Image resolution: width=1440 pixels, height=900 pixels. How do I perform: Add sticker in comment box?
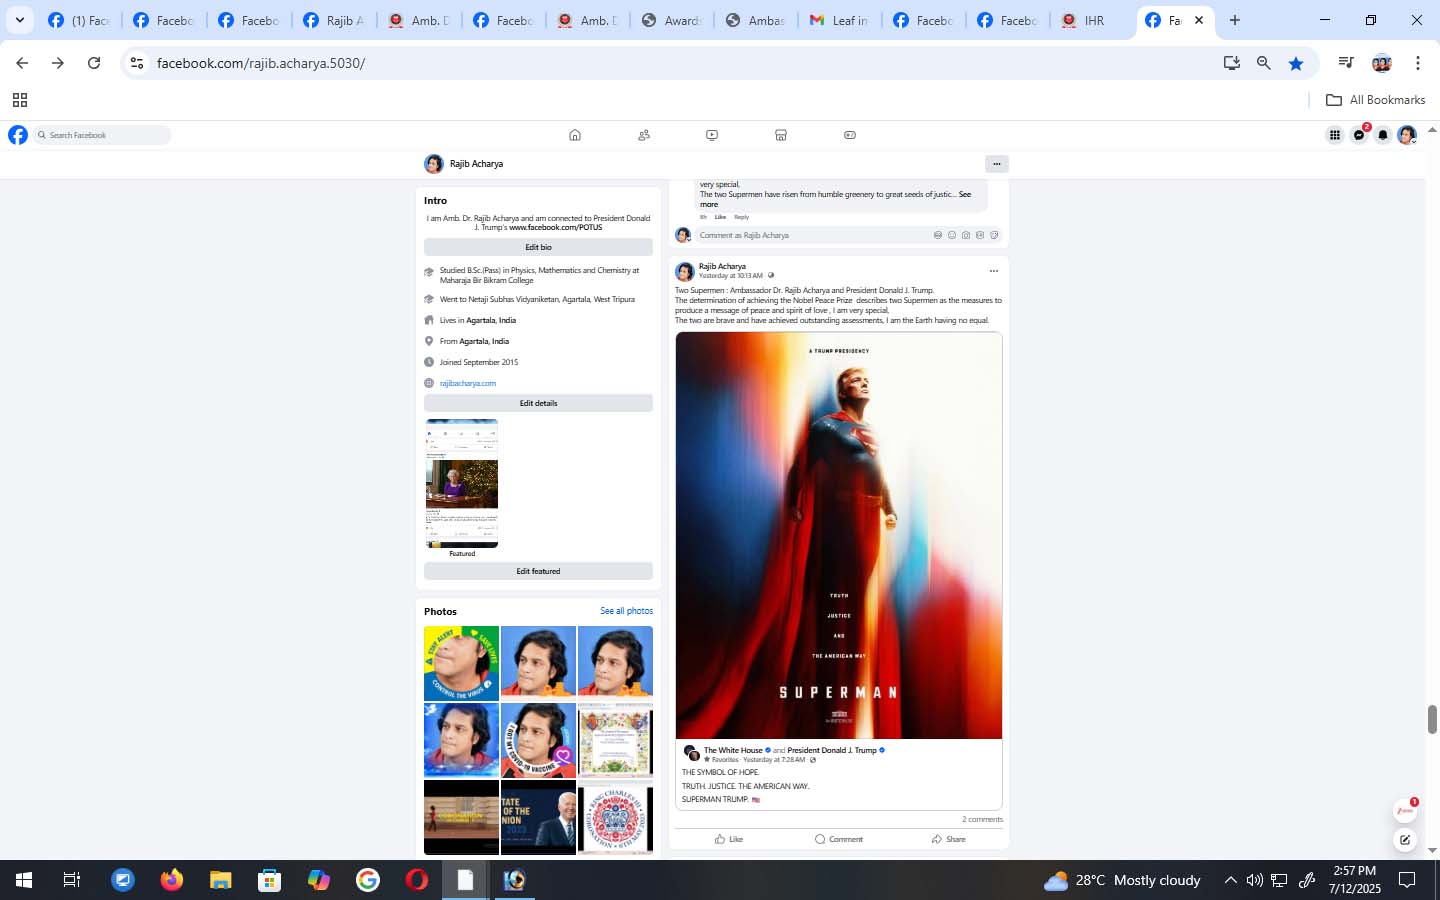tap(994, 235)
